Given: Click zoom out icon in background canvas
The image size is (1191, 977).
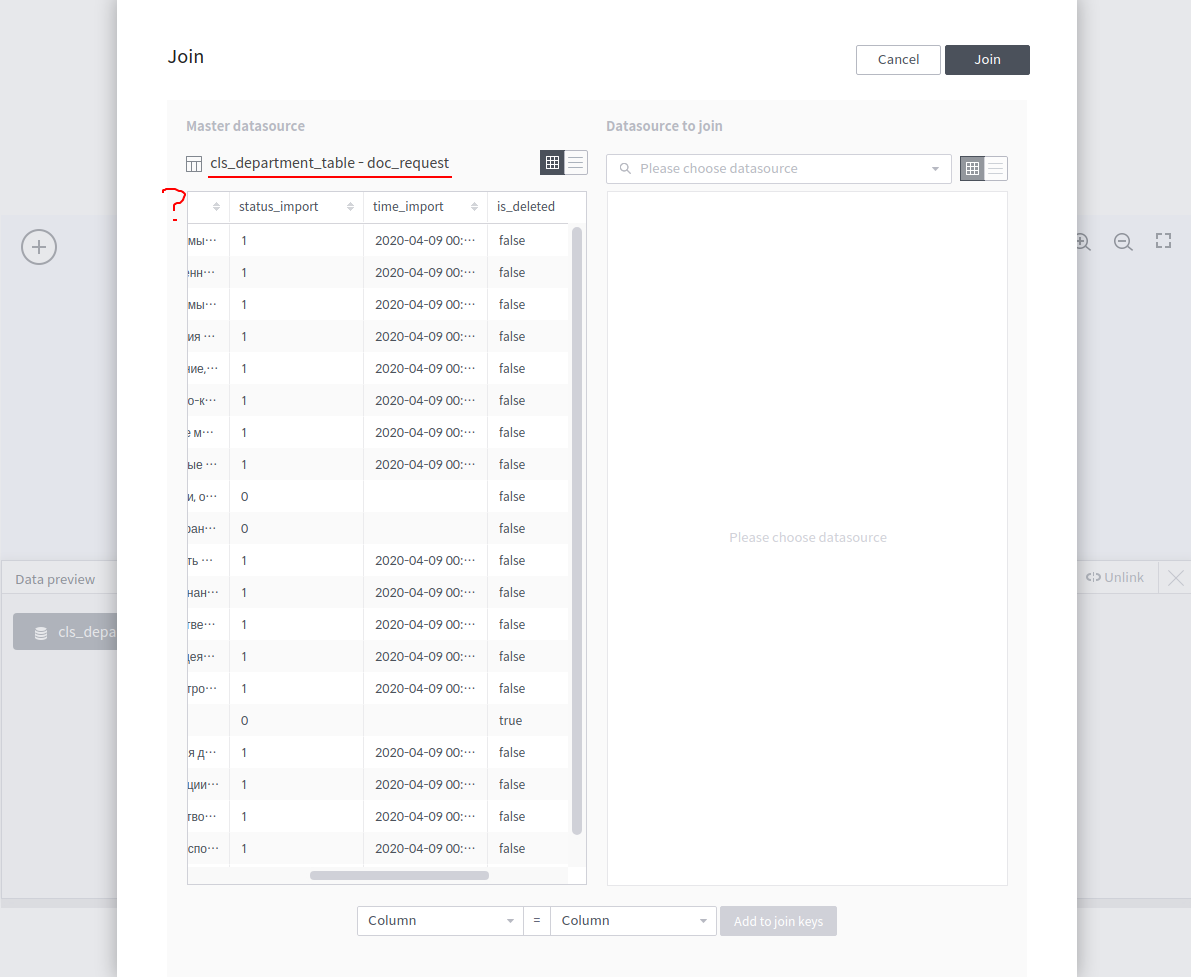Looking at the screenshot, I should tap(1123, 242).
